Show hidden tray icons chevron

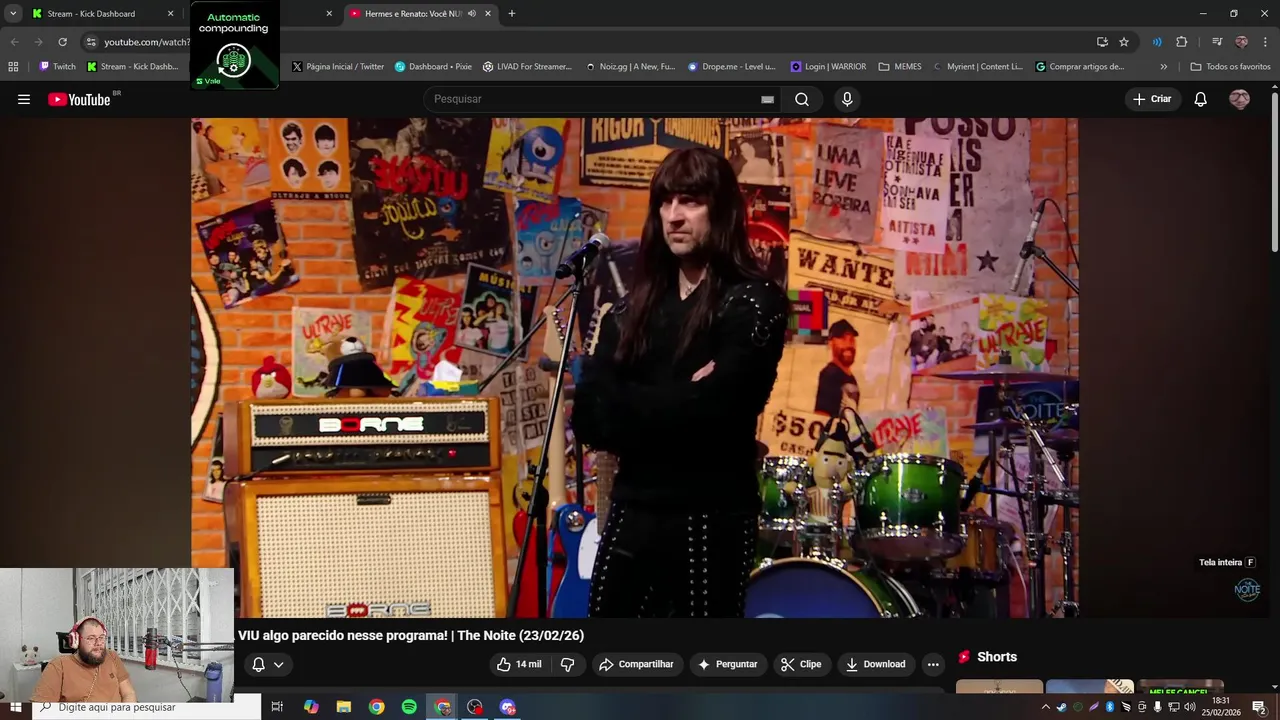pos(1046,707)
